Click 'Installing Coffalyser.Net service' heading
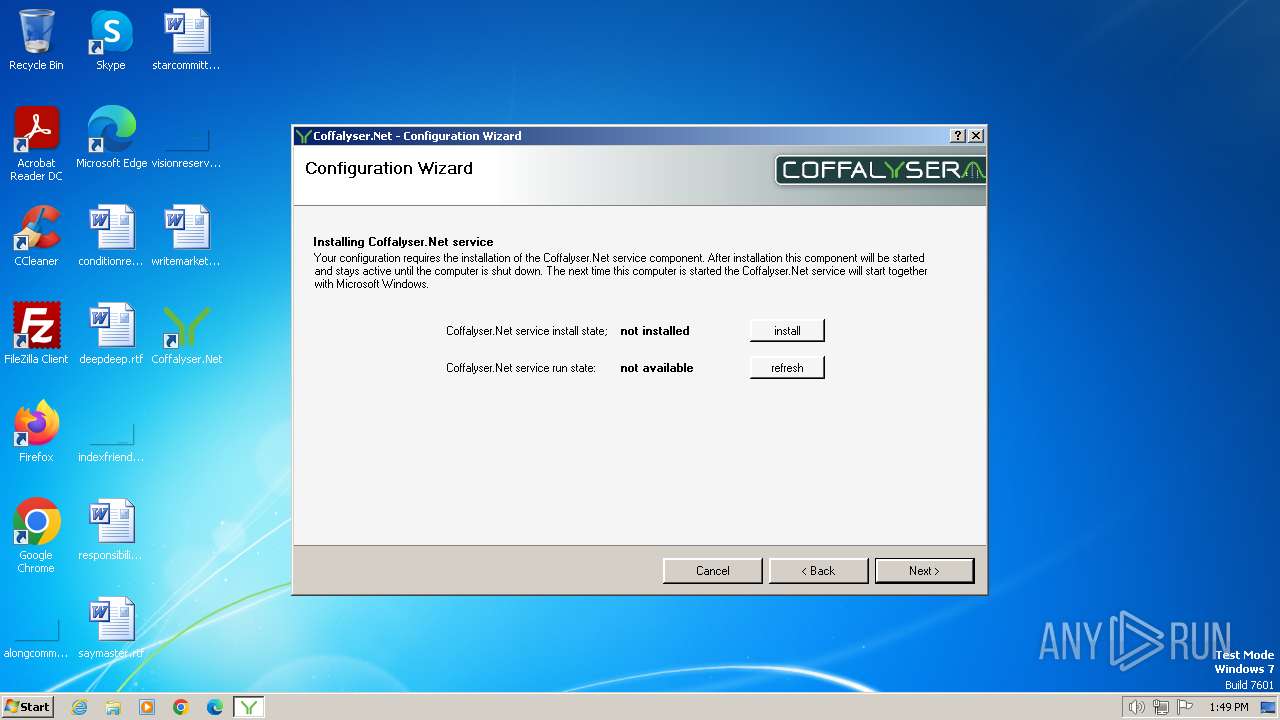 (x=403, y=242)
